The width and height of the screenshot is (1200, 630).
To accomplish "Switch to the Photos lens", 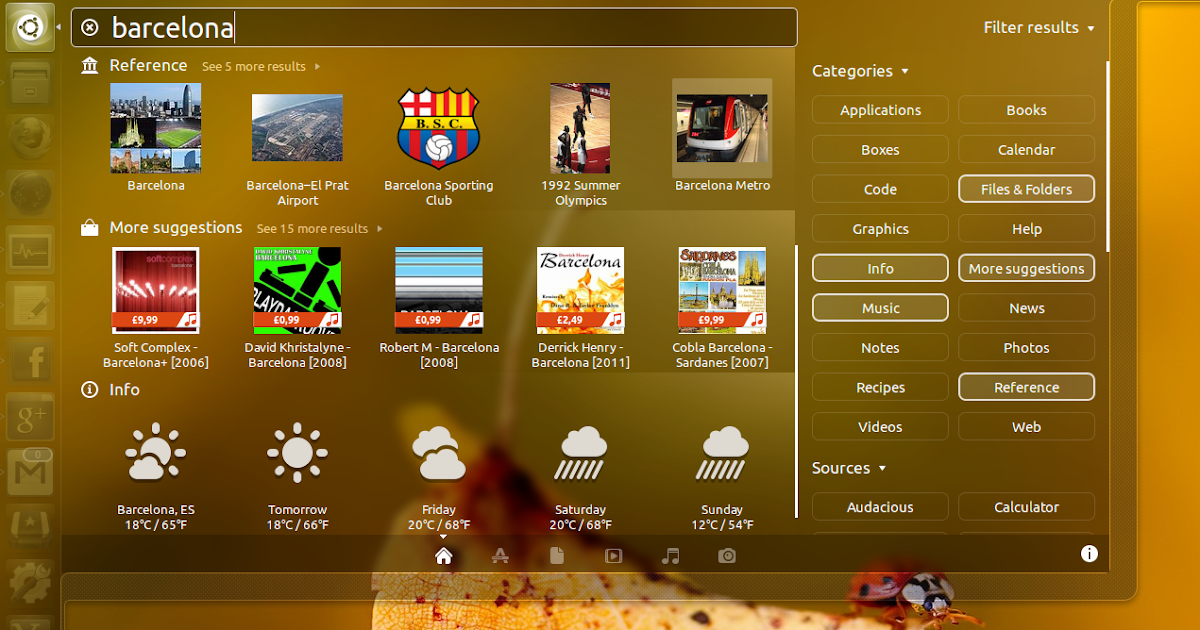I will (x=727, y=554).
